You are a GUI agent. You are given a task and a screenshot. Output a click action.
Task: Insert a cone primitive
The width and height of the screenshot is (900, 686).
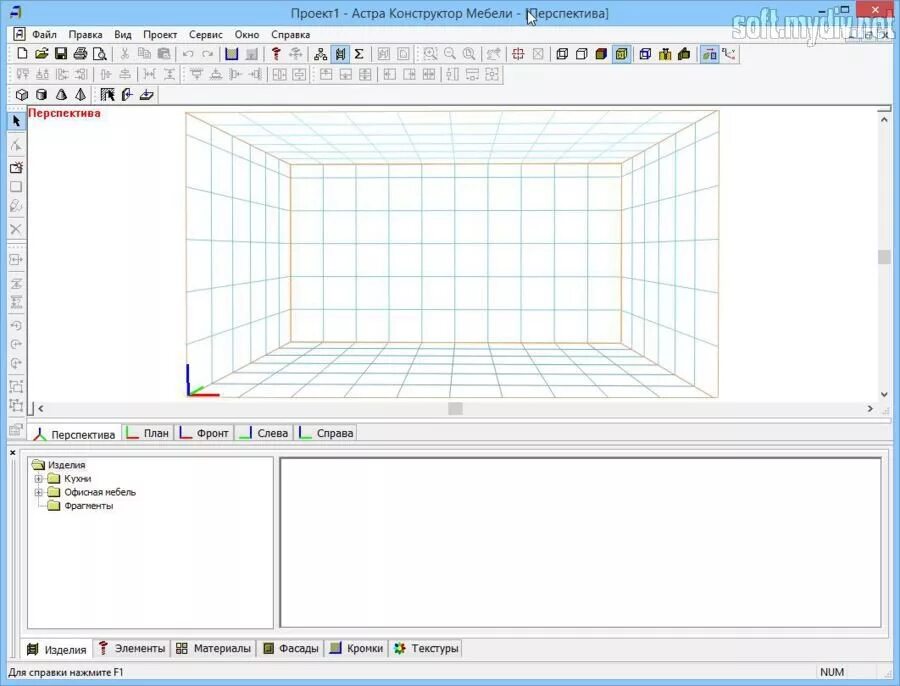[x=61, y=95]
